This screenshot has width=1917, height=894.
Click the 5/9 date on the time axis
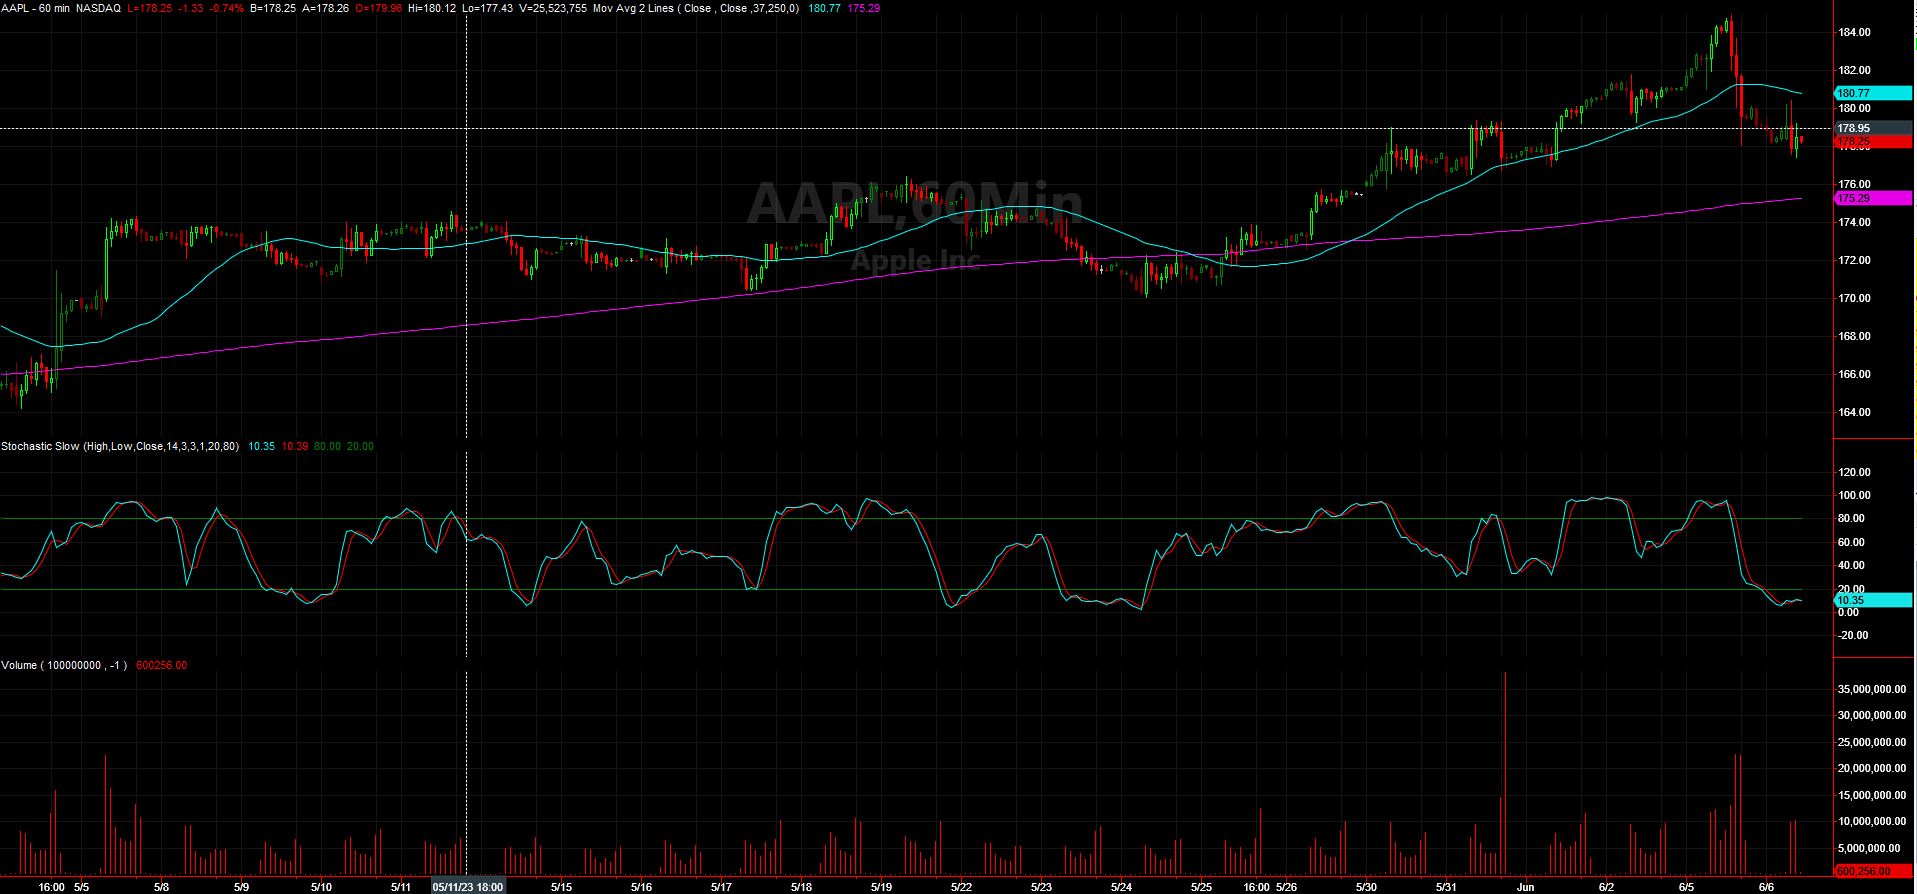(x=241, y=887)
